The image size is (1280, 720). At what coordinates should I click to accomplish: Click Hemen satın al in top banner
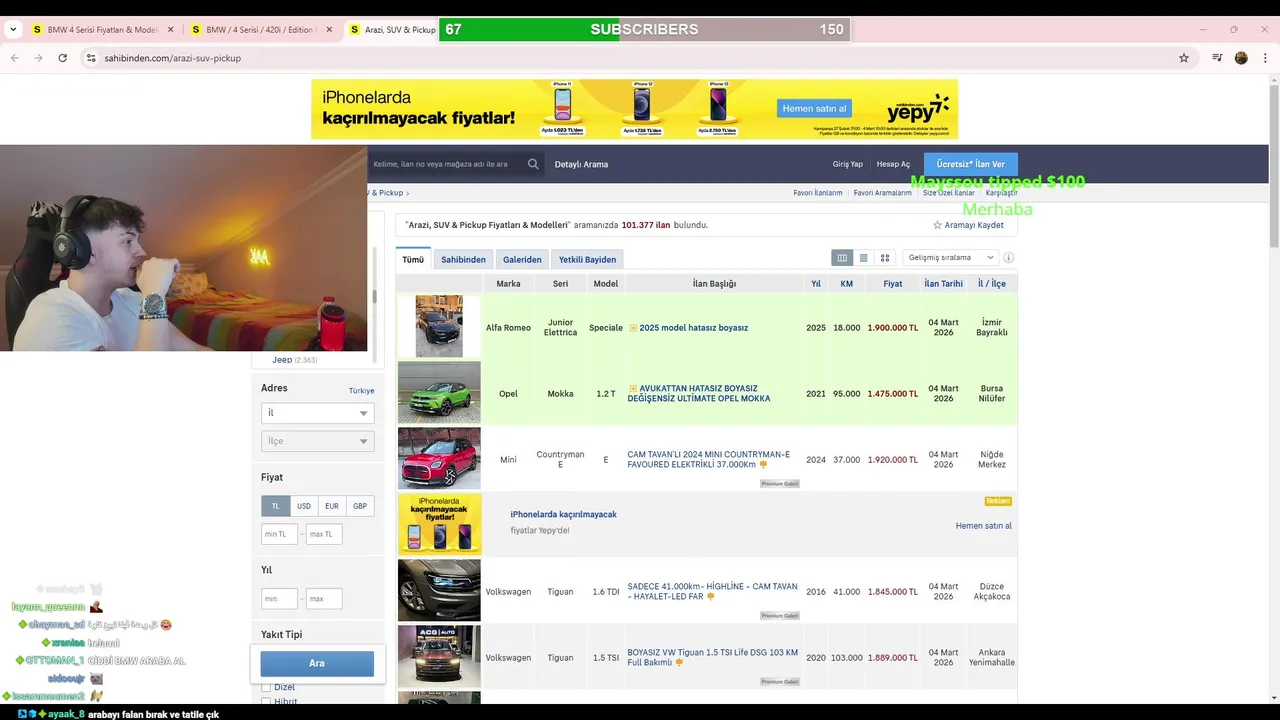click(x=814, y=108)
